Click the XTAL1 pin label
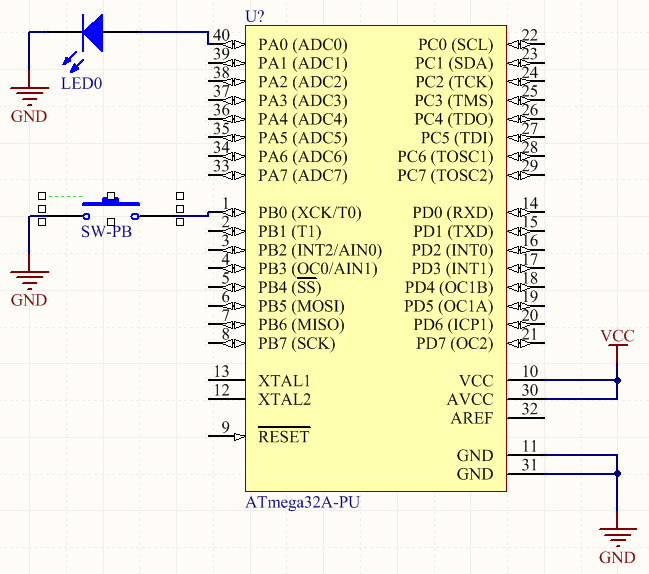The width and height of the screenshot is (649, 574). (x=284, y=381)
